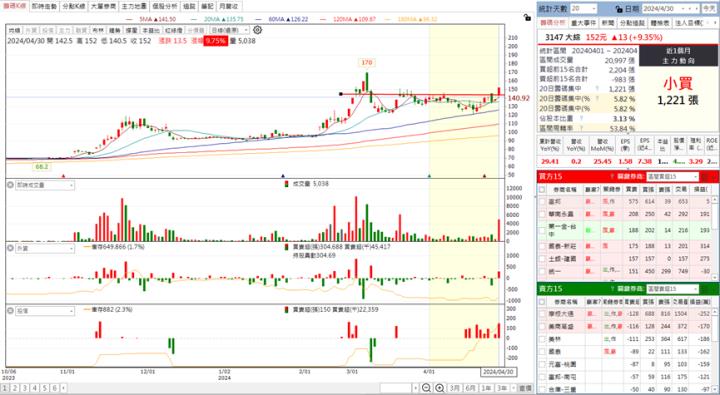
Task: Toggle the 趨勢 trend overlay button
Action: point(114,30)
